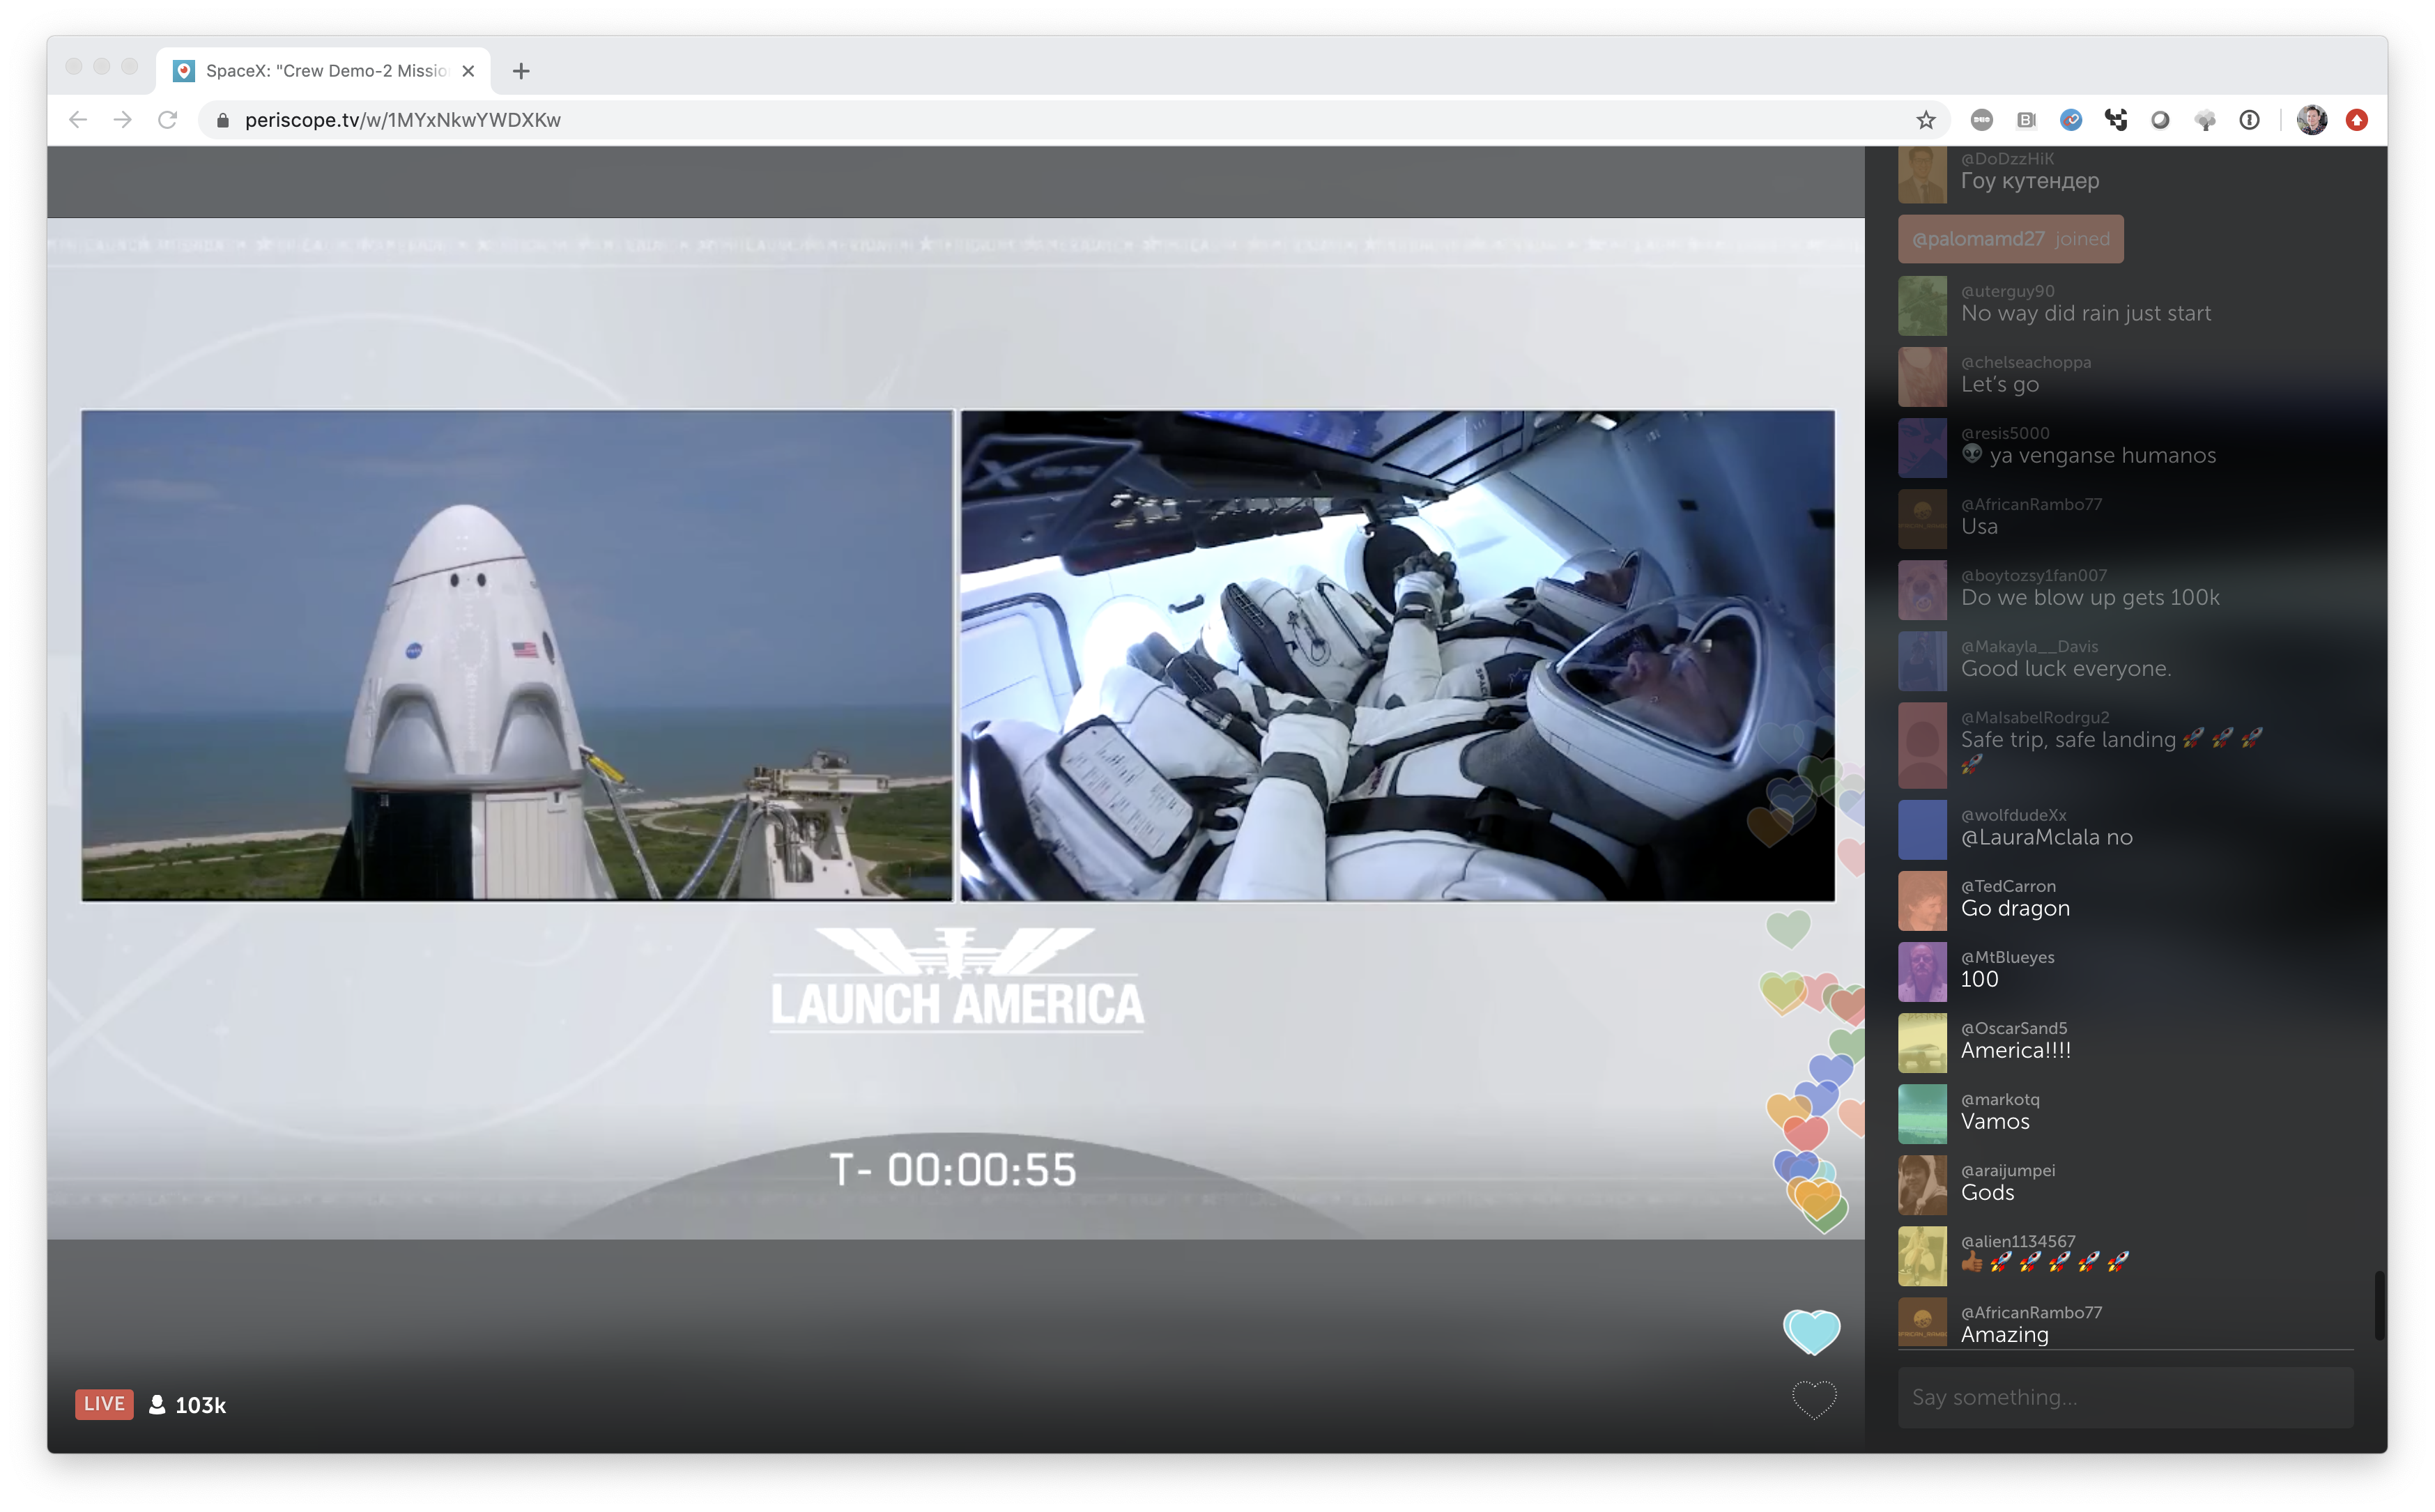Open @MaIsabelRodrgu2 avatar
2435x1512 pixels.
tap(1922, 745)
